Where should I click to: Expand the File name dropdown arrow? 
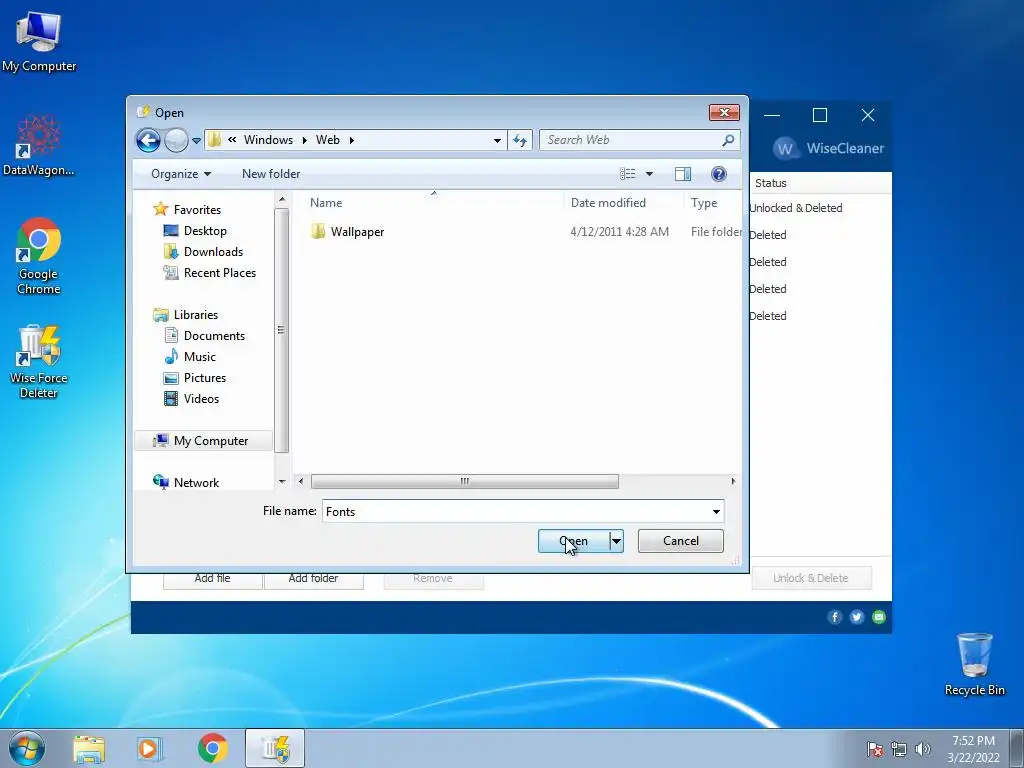tap(716, 511)
